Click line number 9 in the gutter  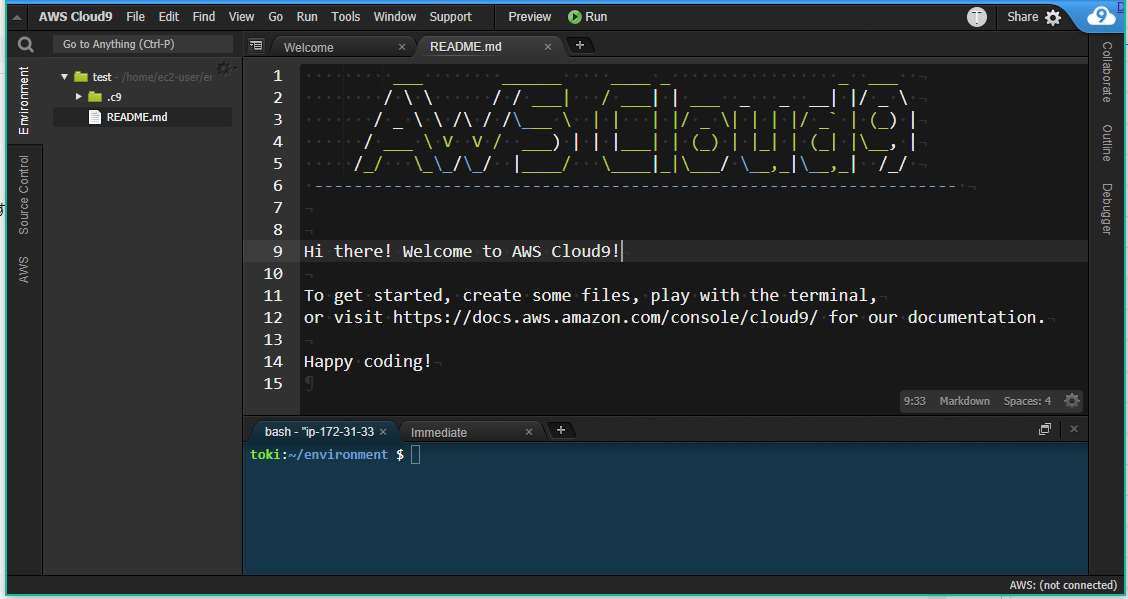pos(278,252)
